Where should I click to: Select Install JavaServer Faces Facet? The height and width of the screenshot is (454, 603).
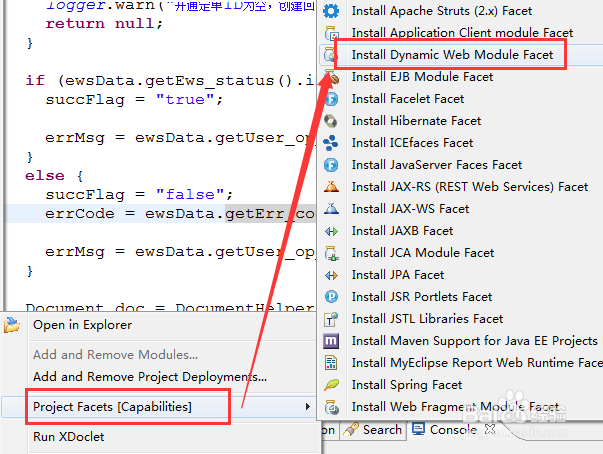[x=436, y=165]
